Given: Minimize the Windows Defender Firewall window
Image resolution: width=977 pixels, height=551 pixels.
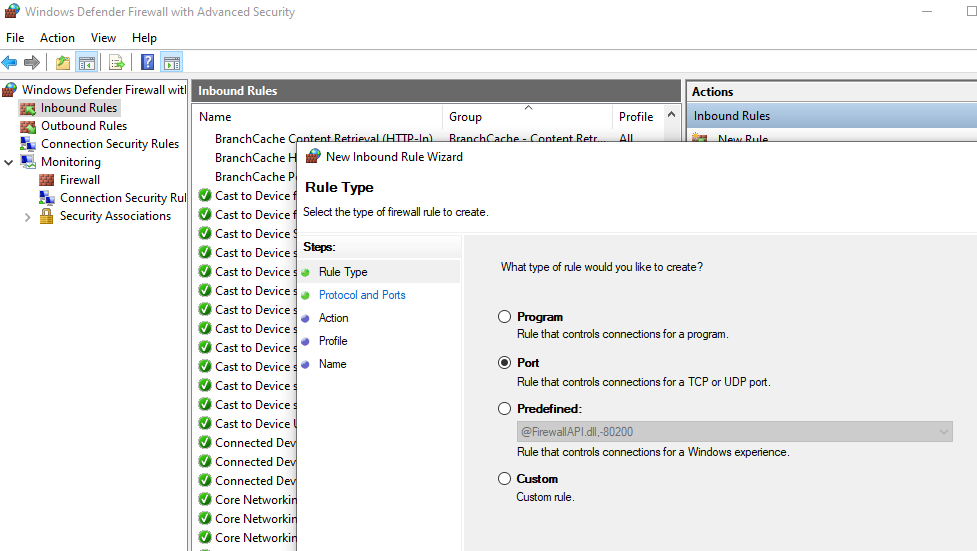Looking at the screenshot, I should coord(927,11).
